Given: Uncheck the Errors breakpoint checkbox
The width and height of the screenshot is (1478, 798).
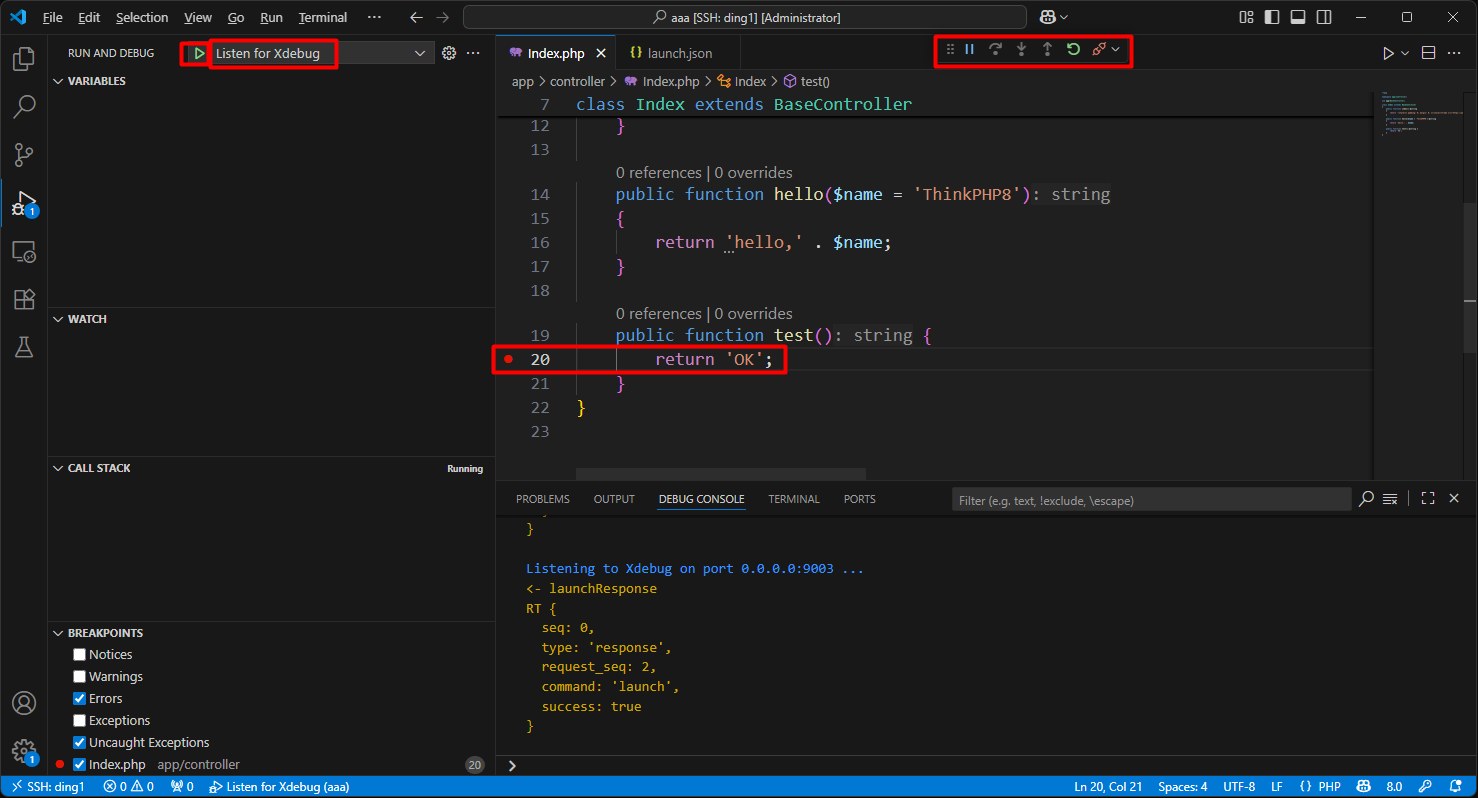Looking at the screenshot, I should tap(79, 699).
